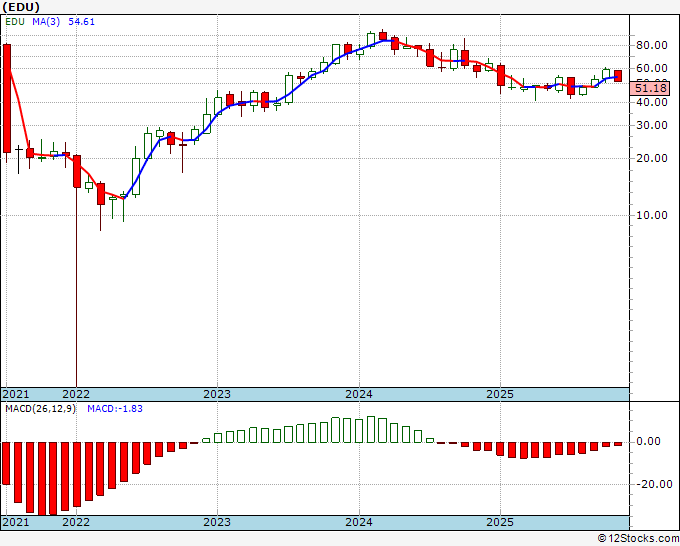680x546 pixels.
Task: Select the green EDU ticker label
Action: (15, 22)
